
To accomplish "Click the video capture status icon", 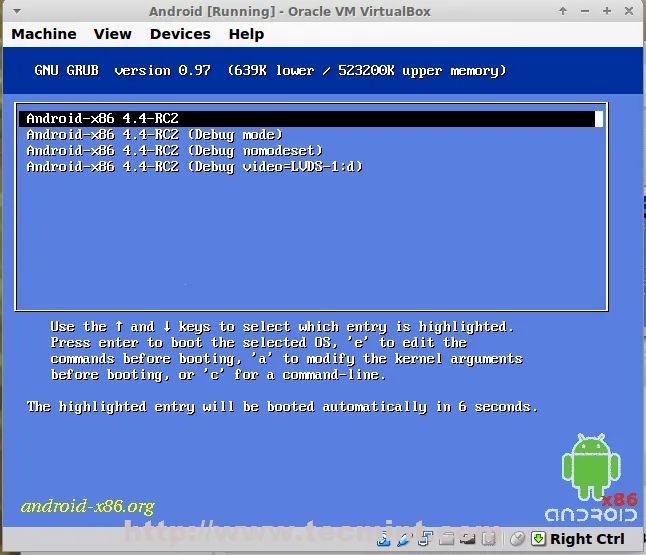I will pos(468,539).
